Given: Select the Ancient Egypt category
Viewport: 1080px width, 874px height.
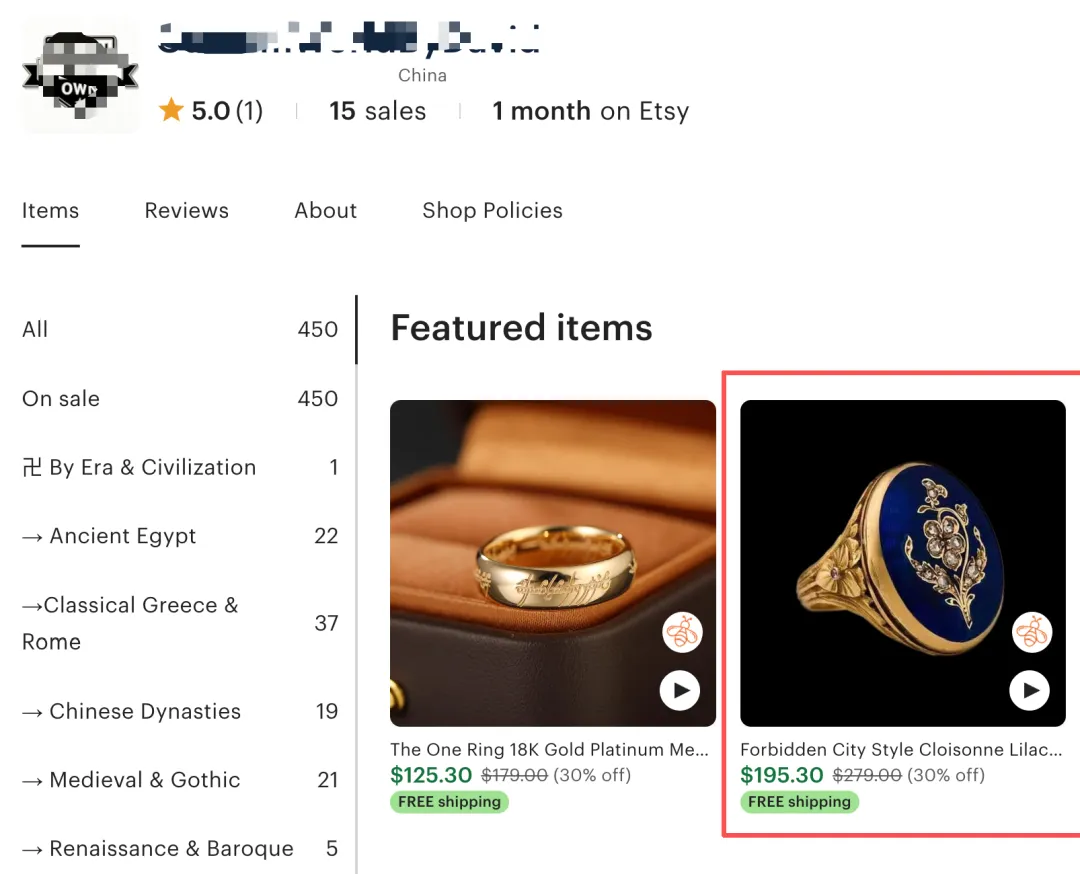Looking at the screenshot, I should (x=109, y=537).
